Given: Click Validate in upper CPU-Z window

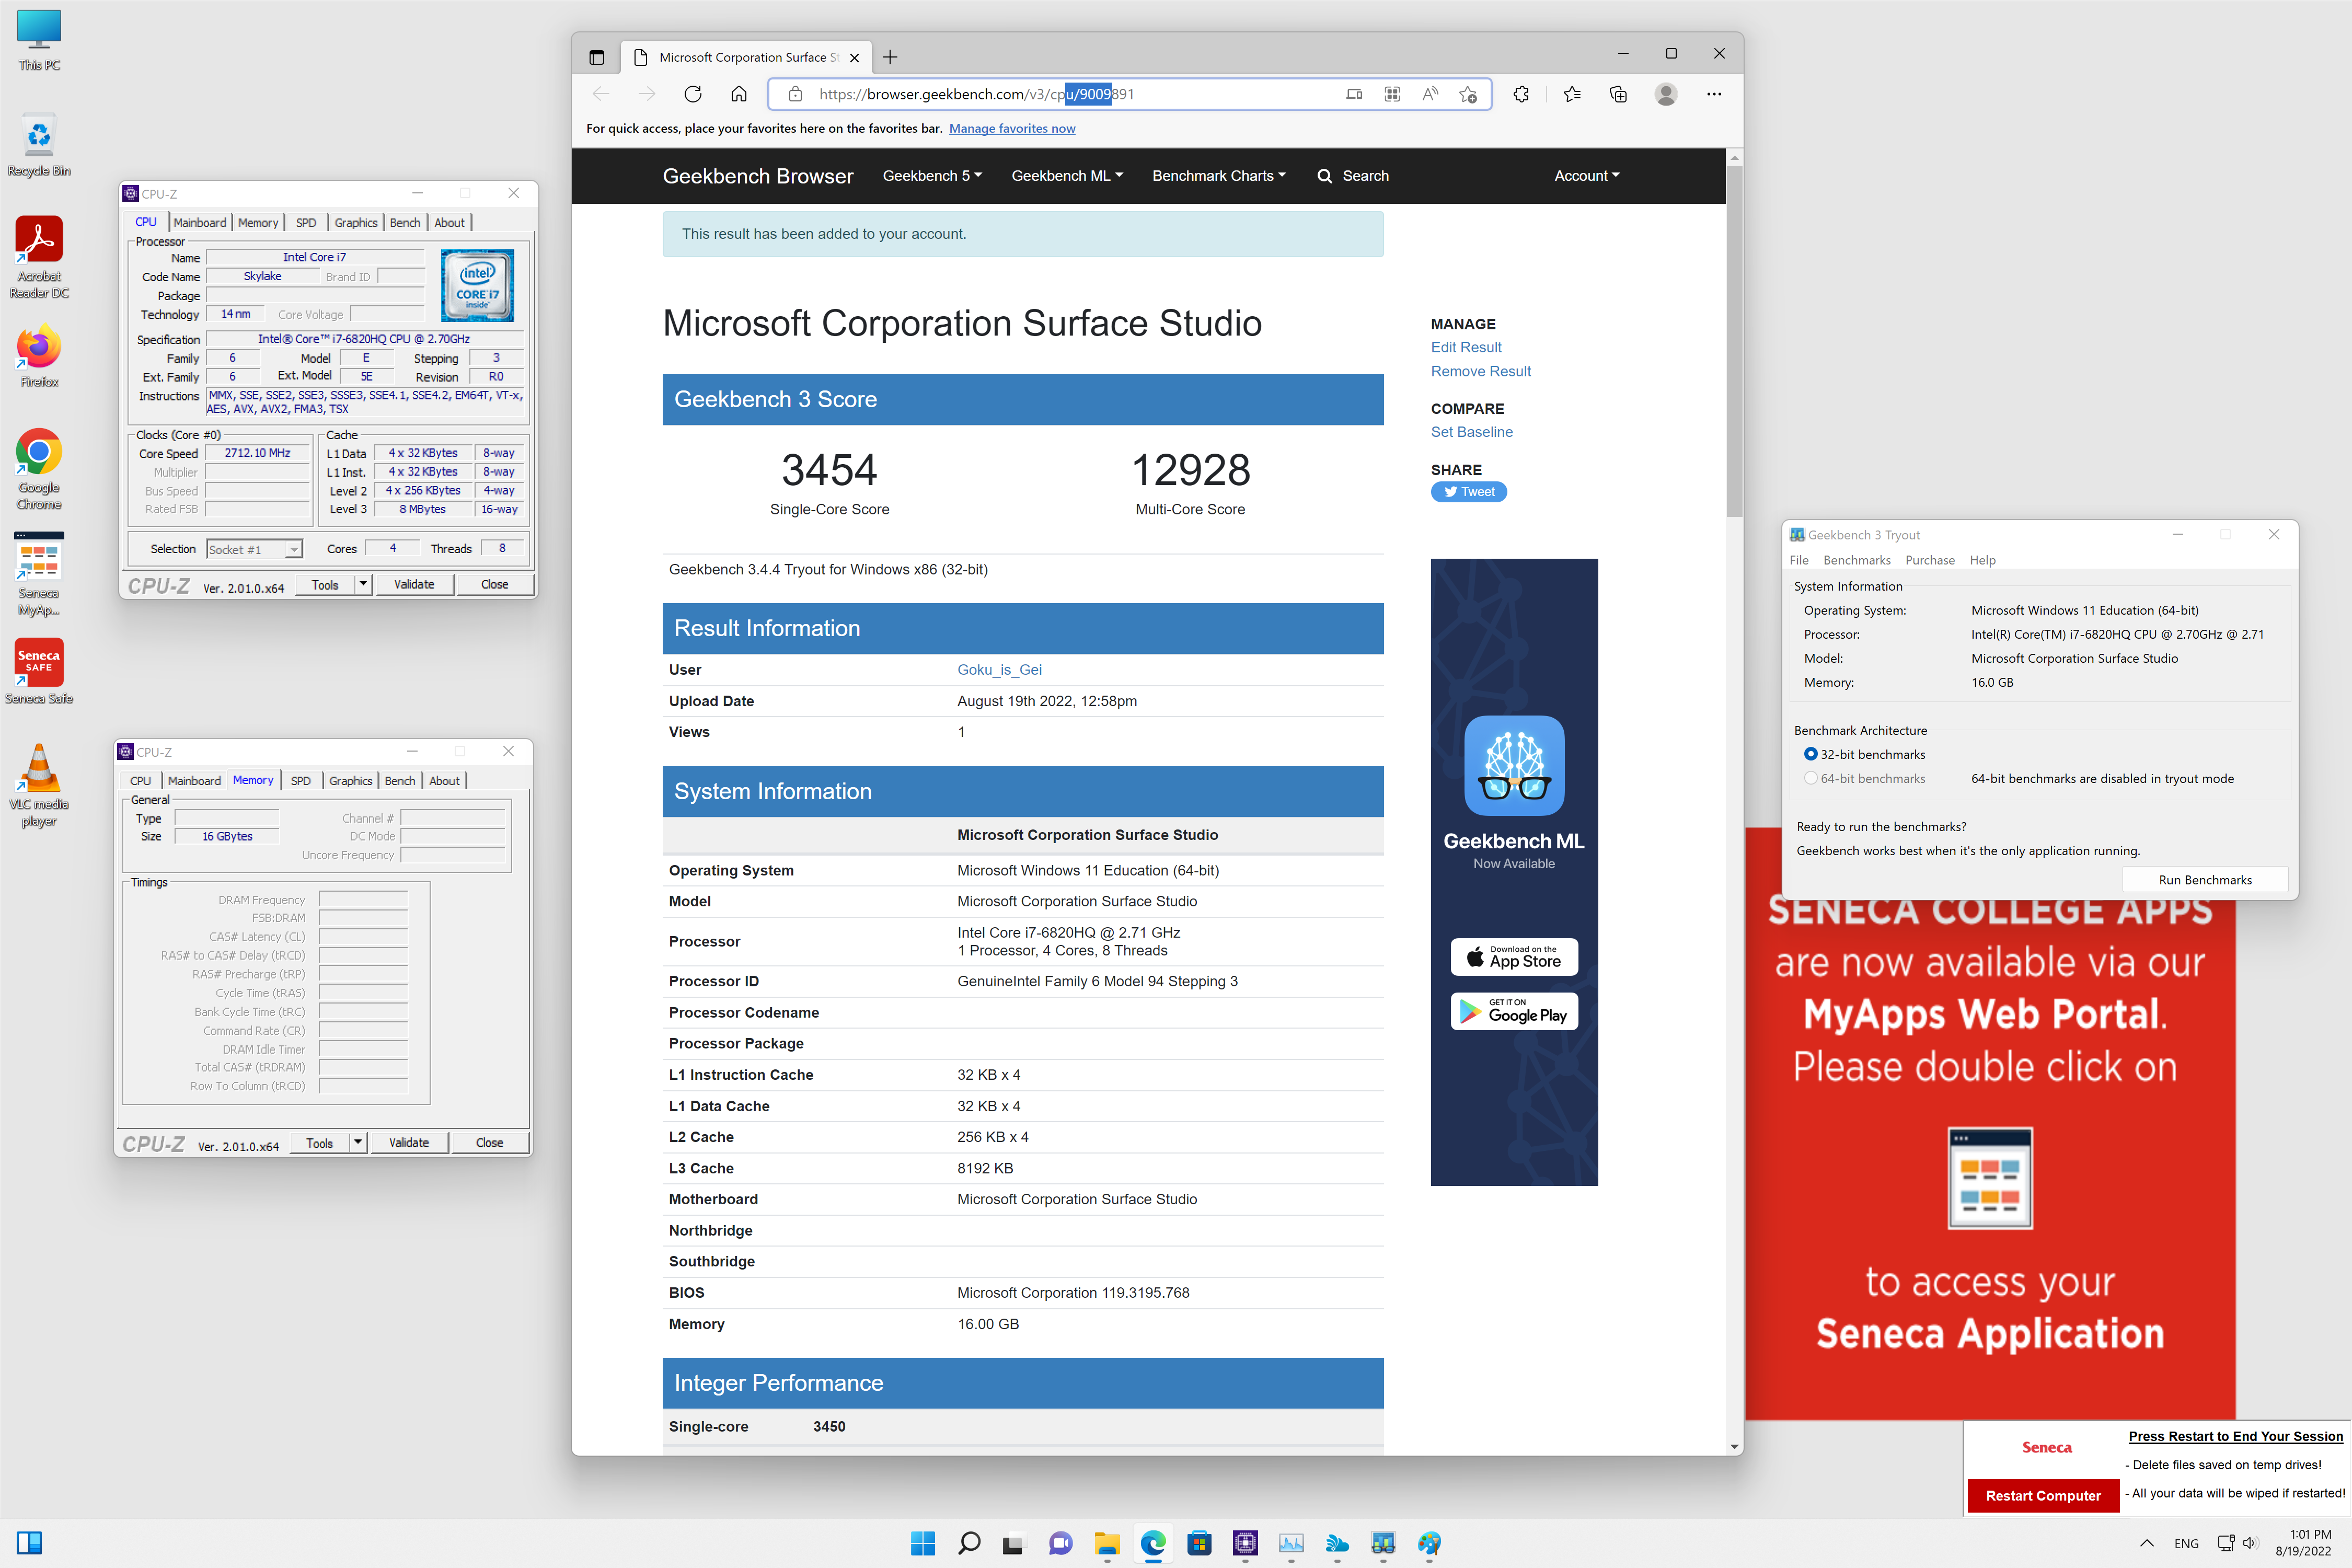Looking at the screenshot, I should click(x=414, y=584).
